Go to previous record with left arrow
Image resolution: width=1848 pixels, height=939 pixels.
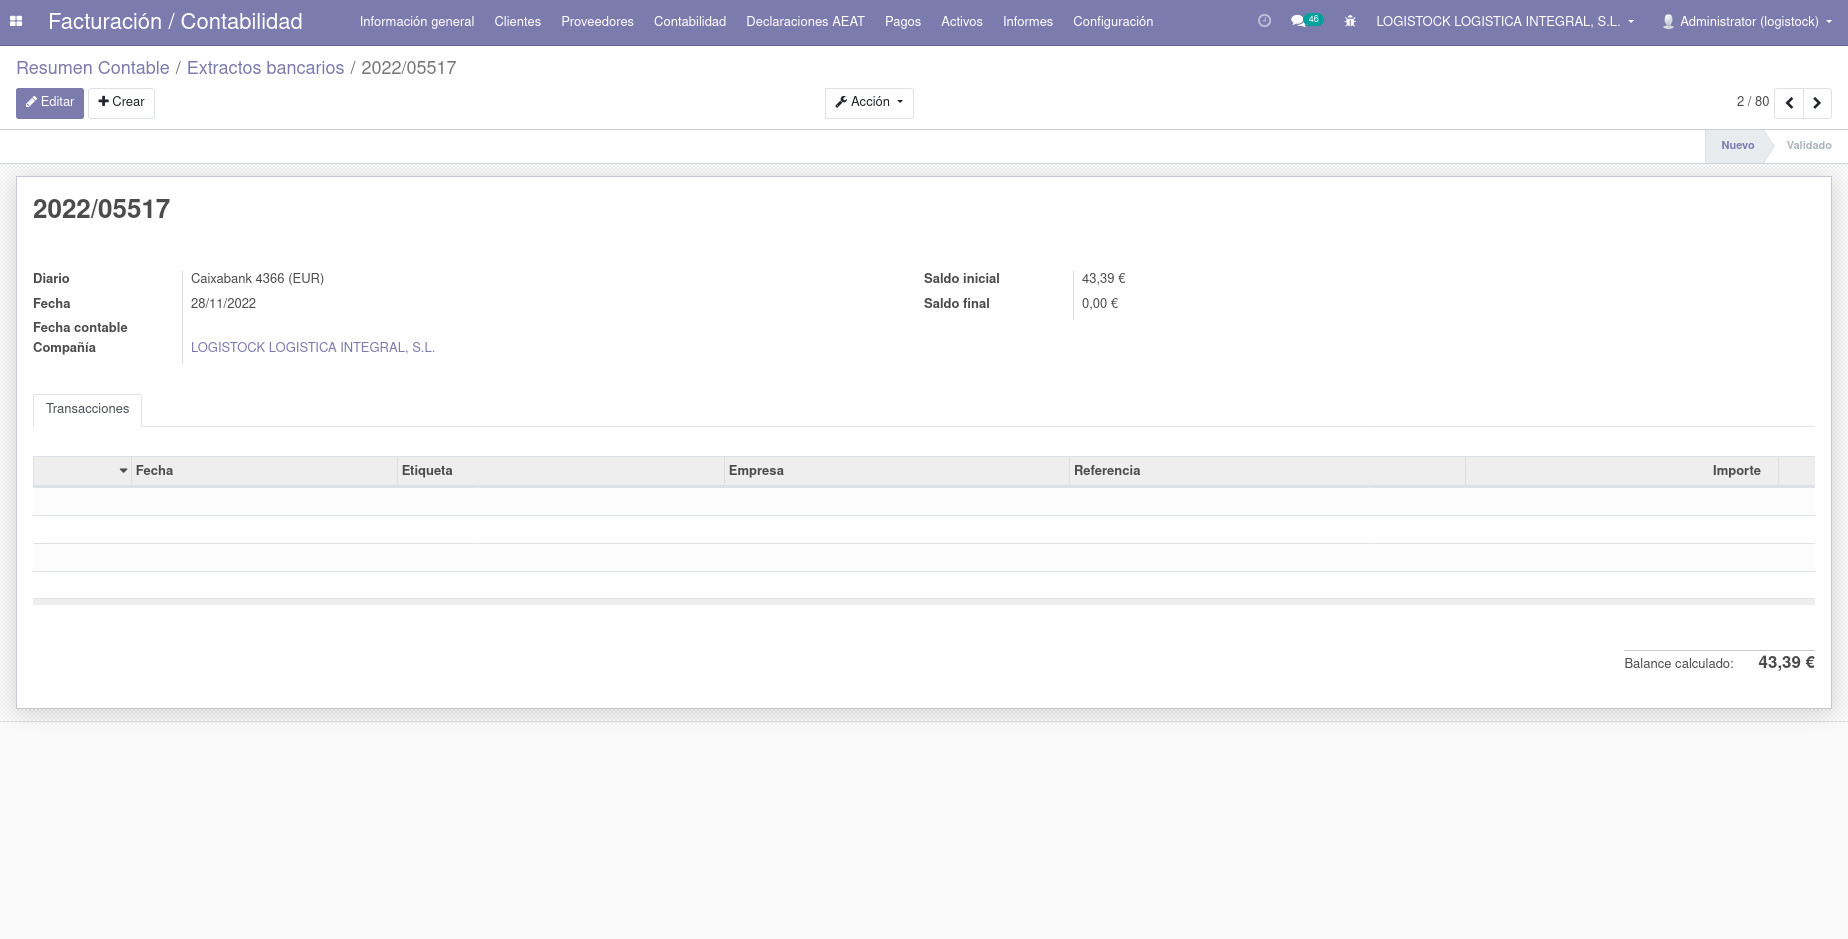(x=1789, y=102)
